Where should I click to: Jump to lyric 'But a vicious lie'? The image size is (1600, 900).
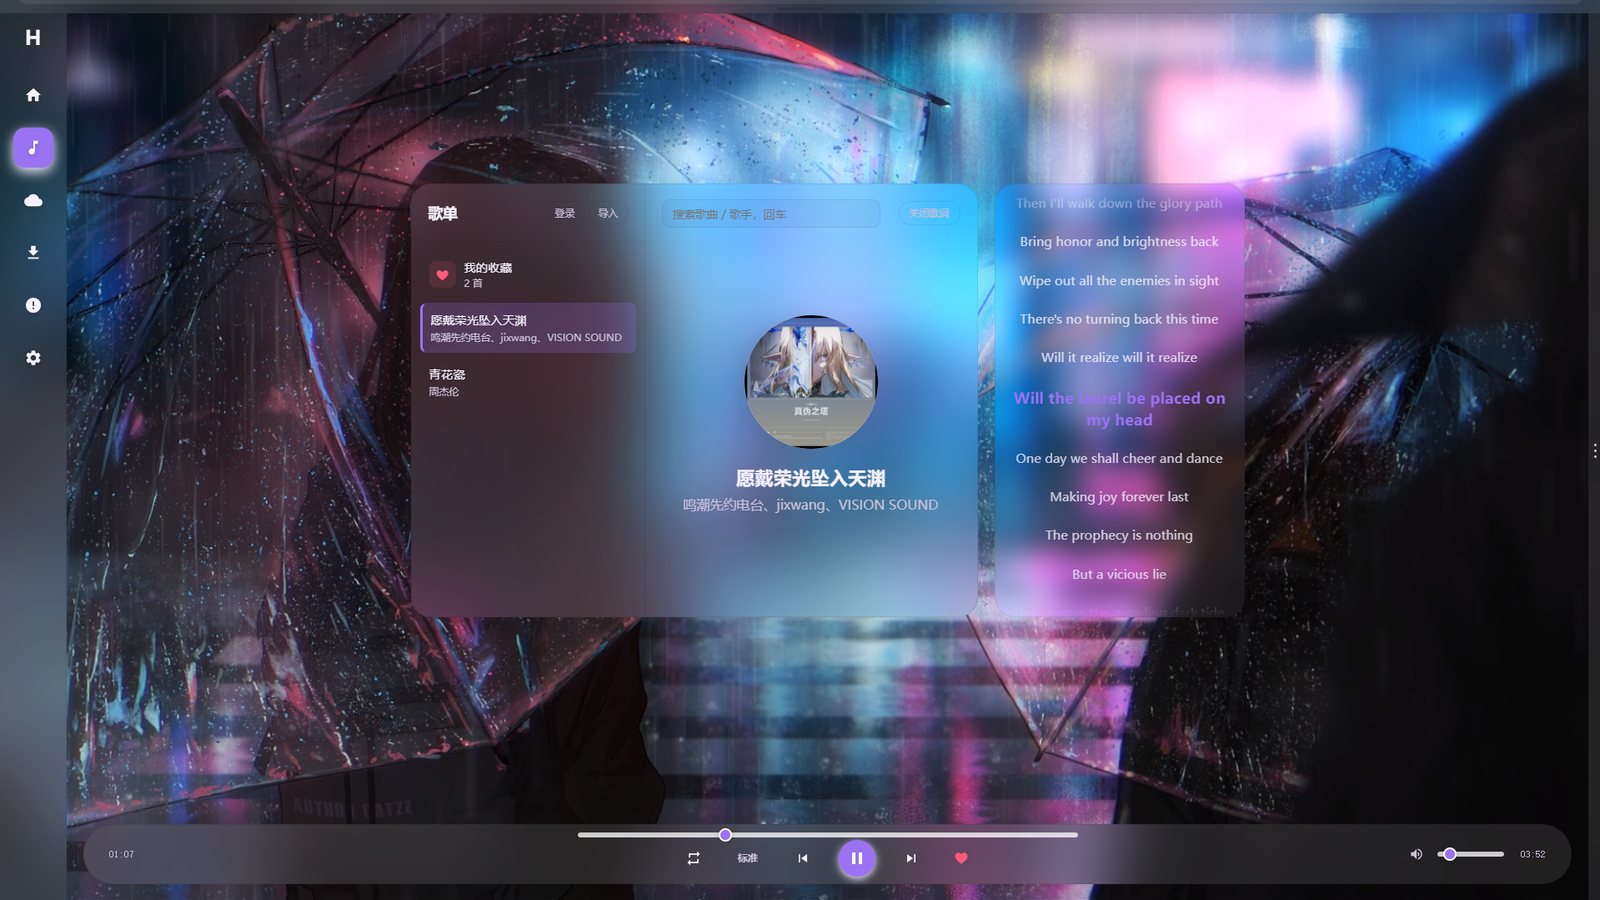click(x=1119, y=575)
